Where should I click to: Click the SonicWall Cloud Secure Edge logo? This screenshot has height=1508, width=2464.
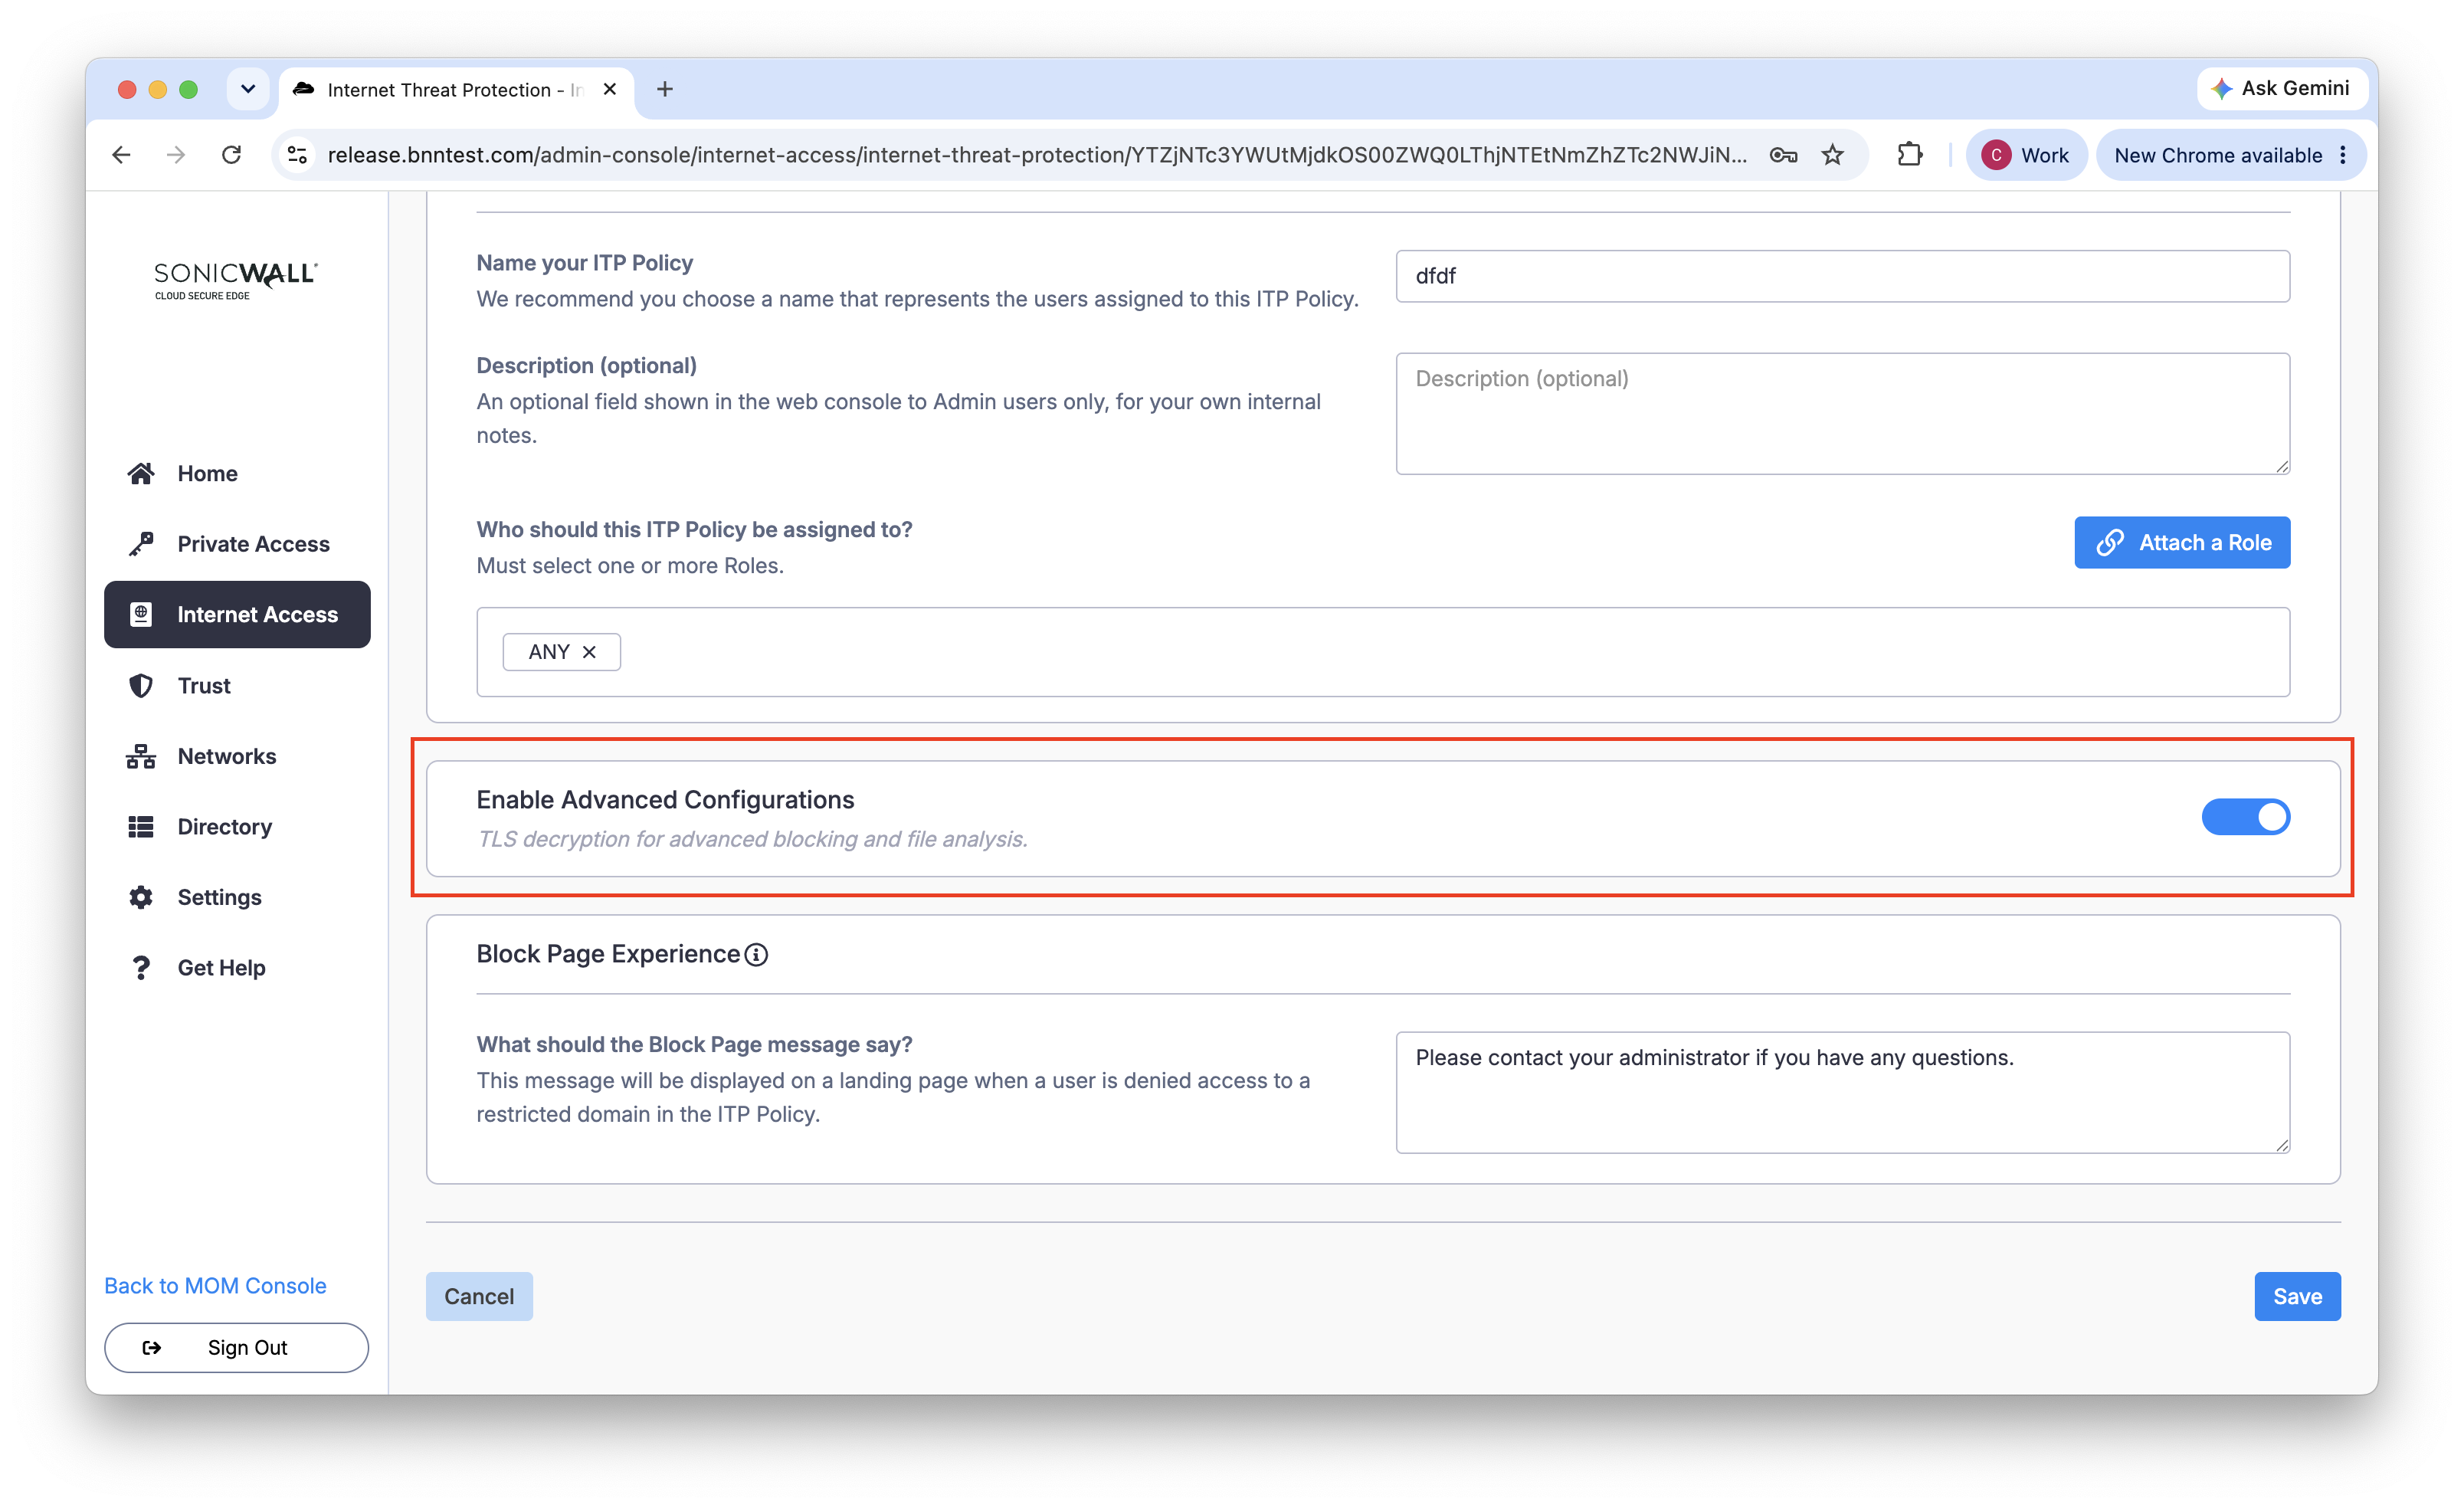[x=235, y=281]
